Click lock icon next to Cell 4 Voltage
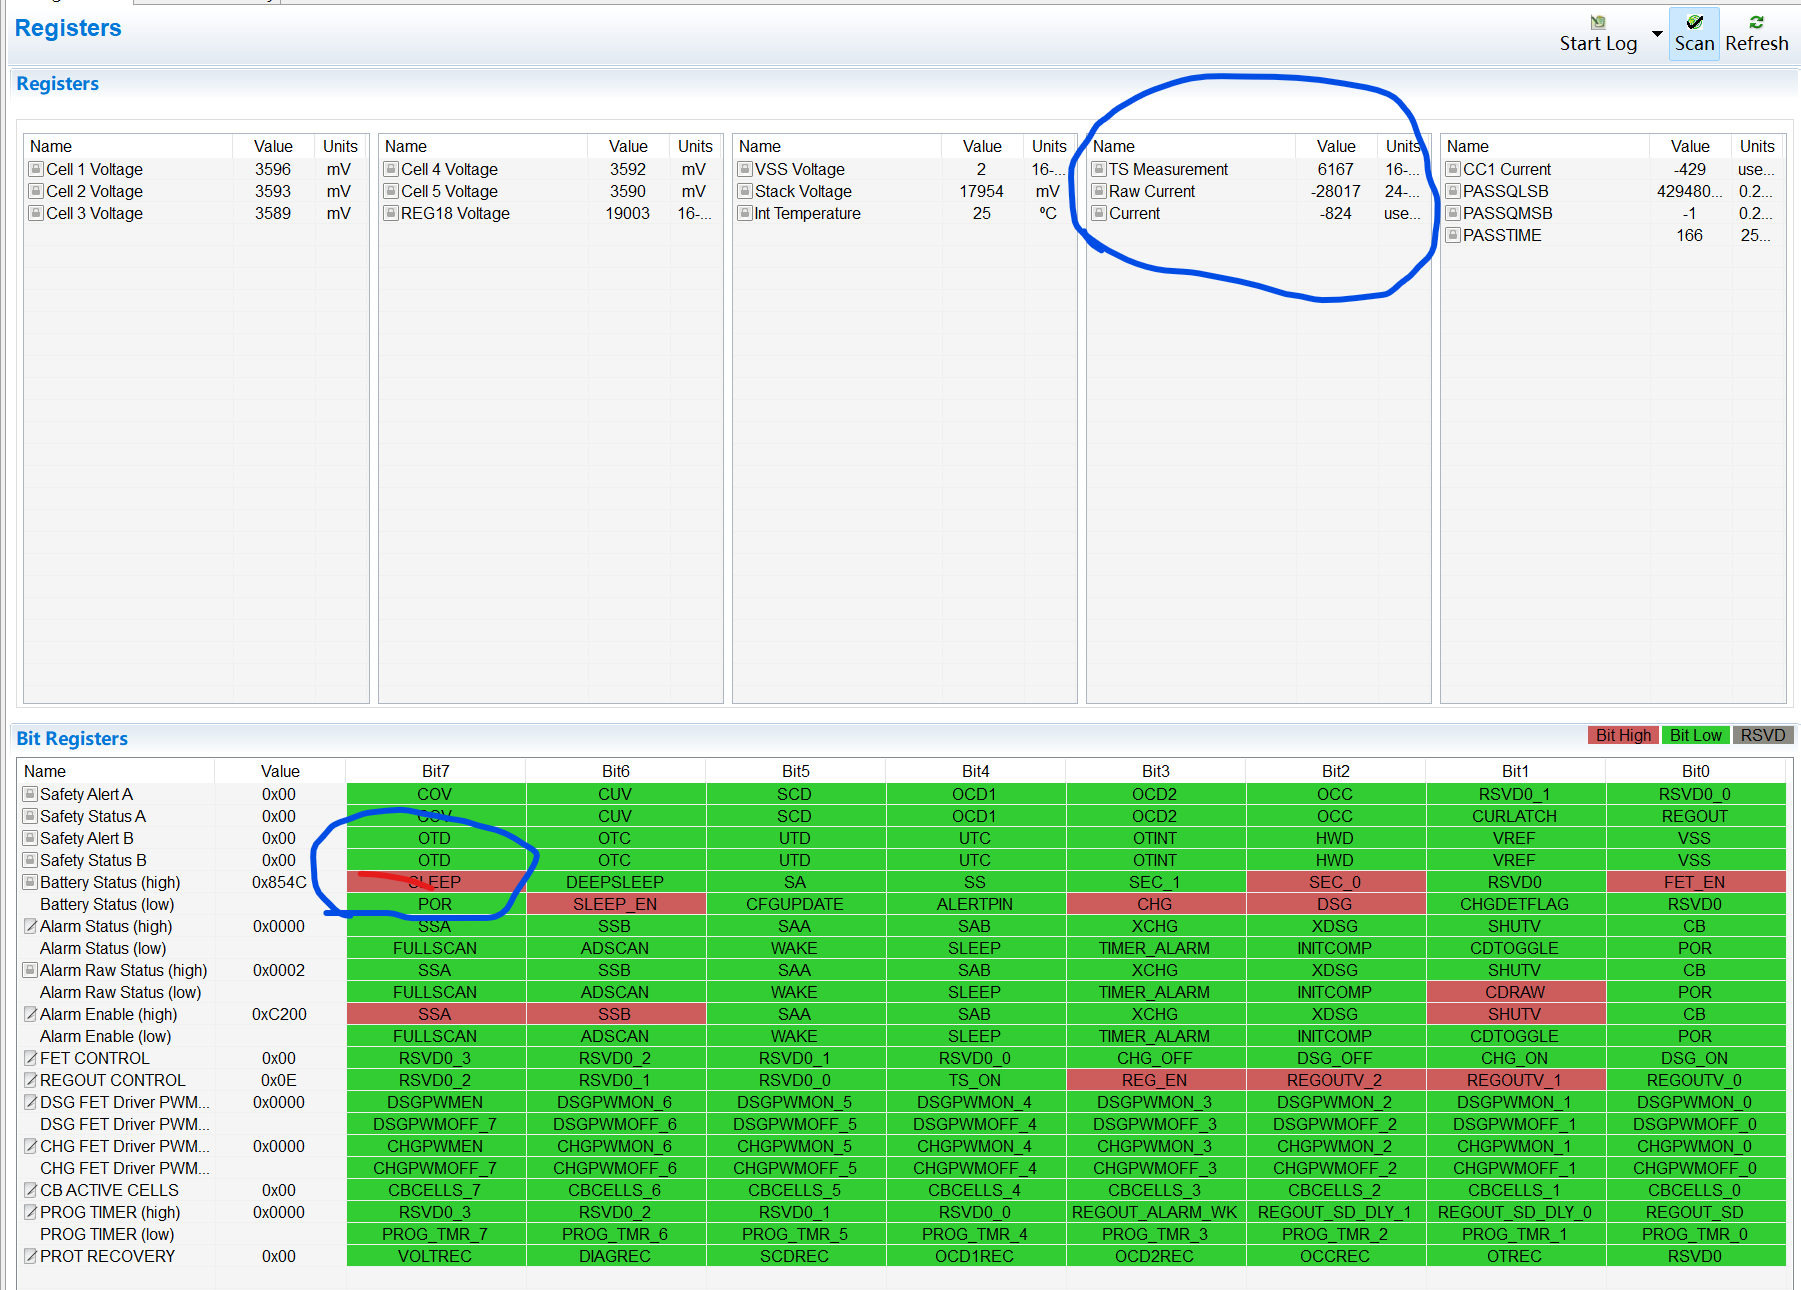This screenshot has height=1290, width=1801. (391, 169)
